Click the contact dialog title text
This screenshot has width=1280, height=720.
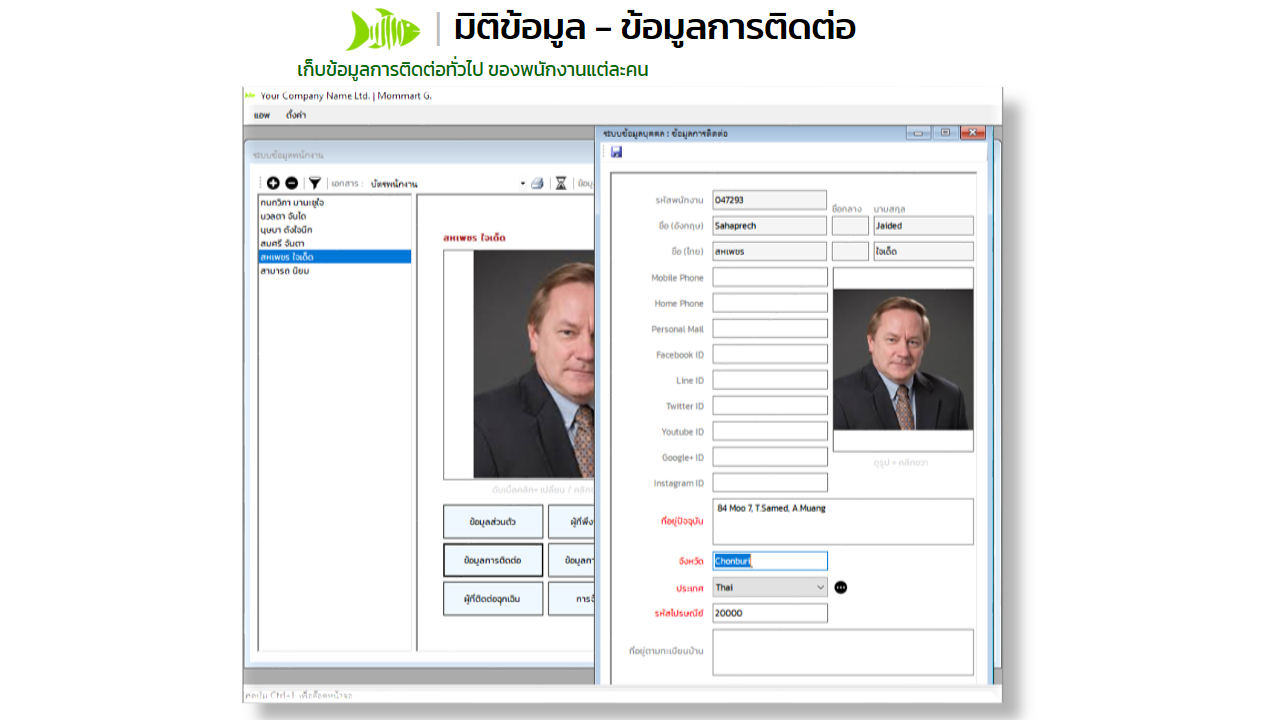coord(665,133)
